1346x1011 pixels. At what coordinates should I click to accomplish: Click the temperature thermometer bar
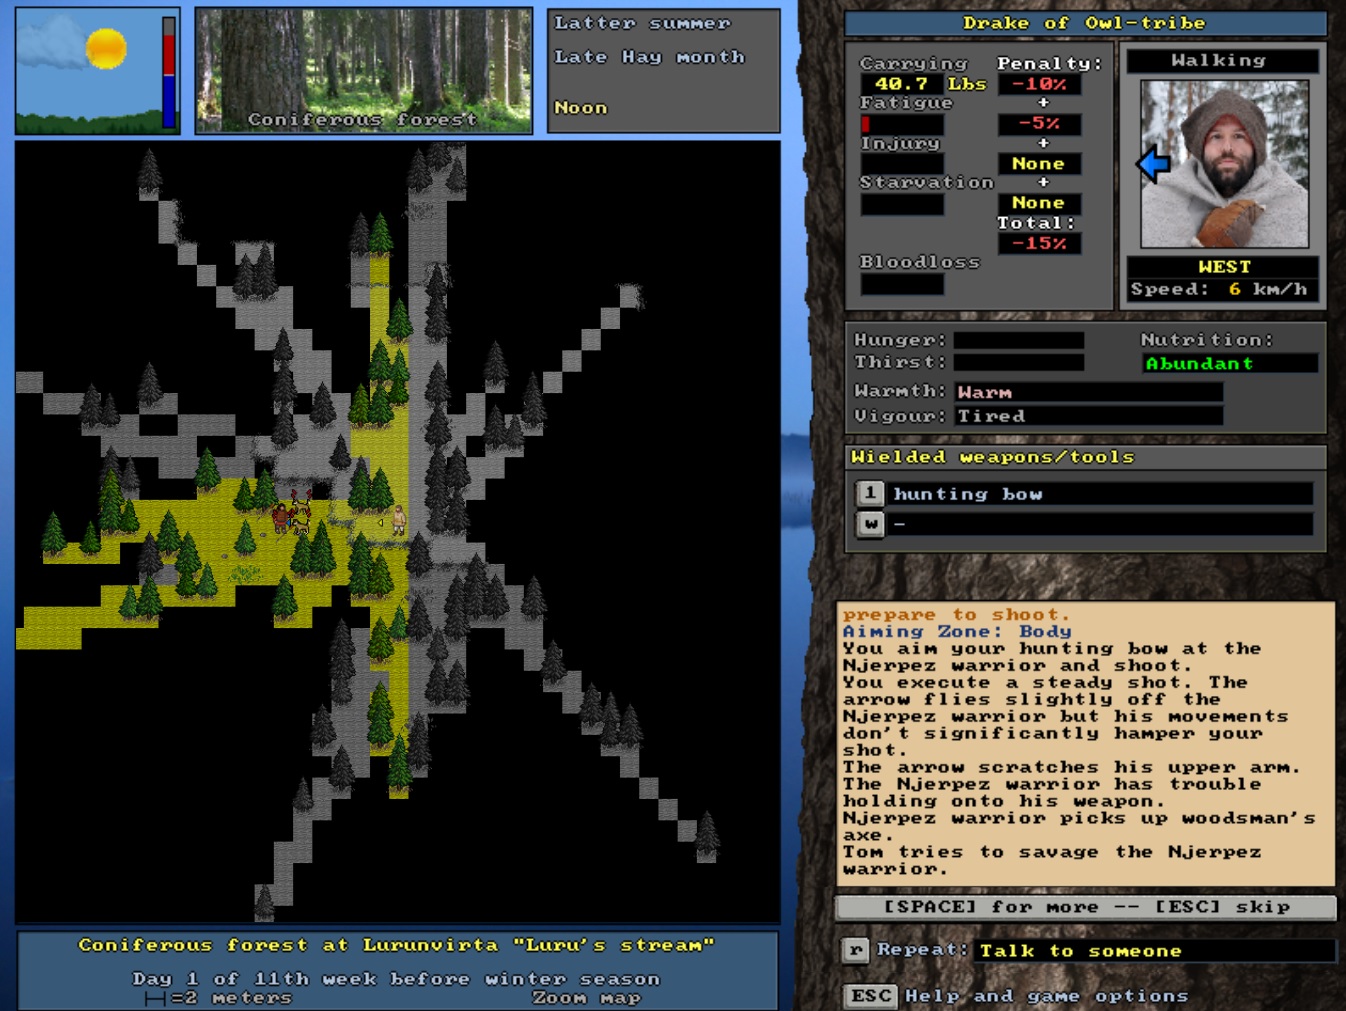pyautogui.click(x=169, y=72)
